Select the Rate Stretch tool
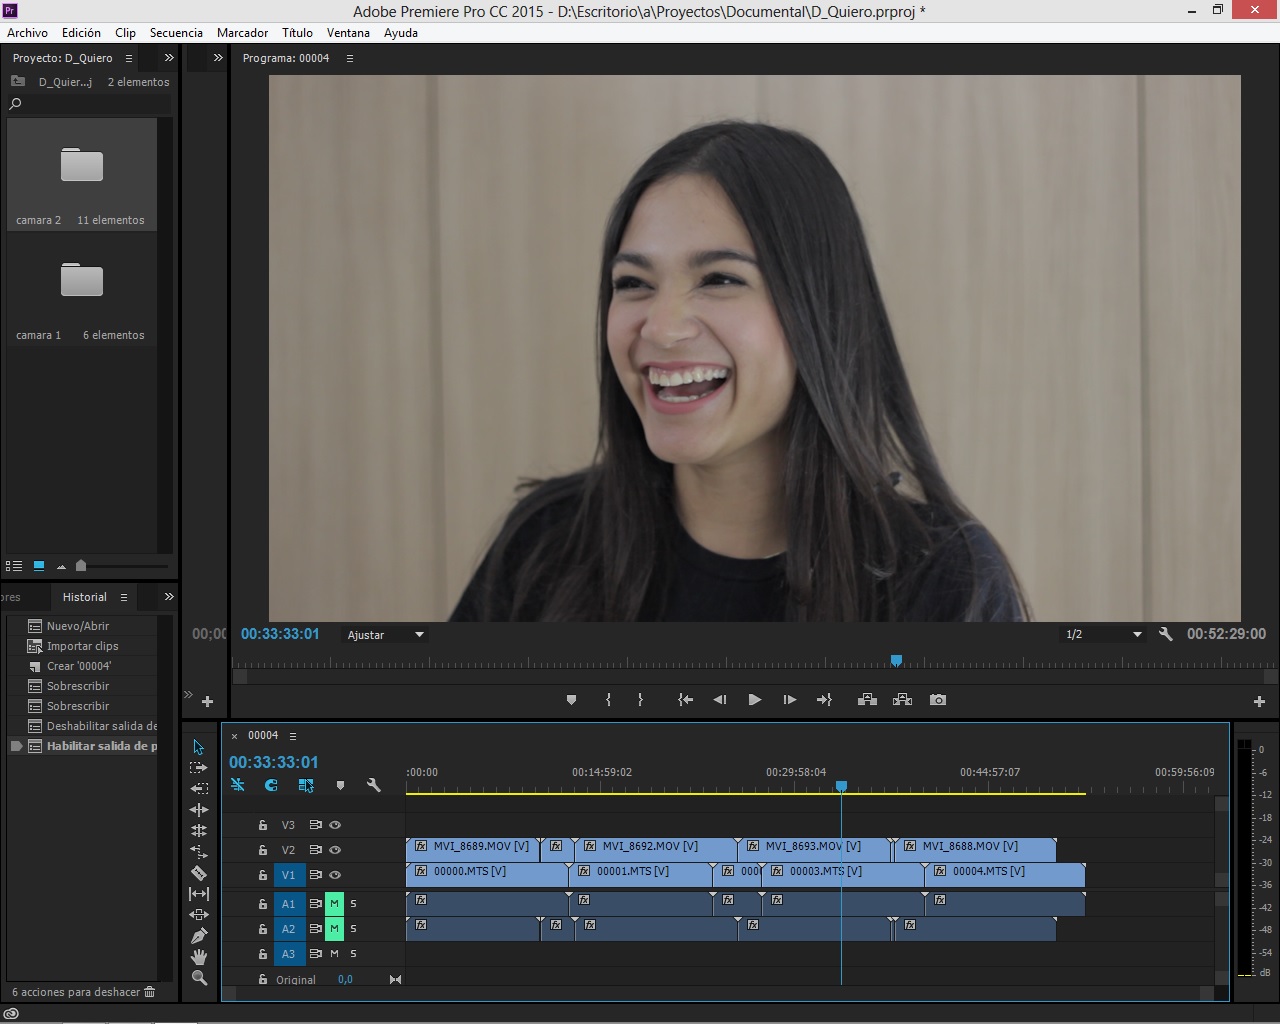 click(198, 852)
